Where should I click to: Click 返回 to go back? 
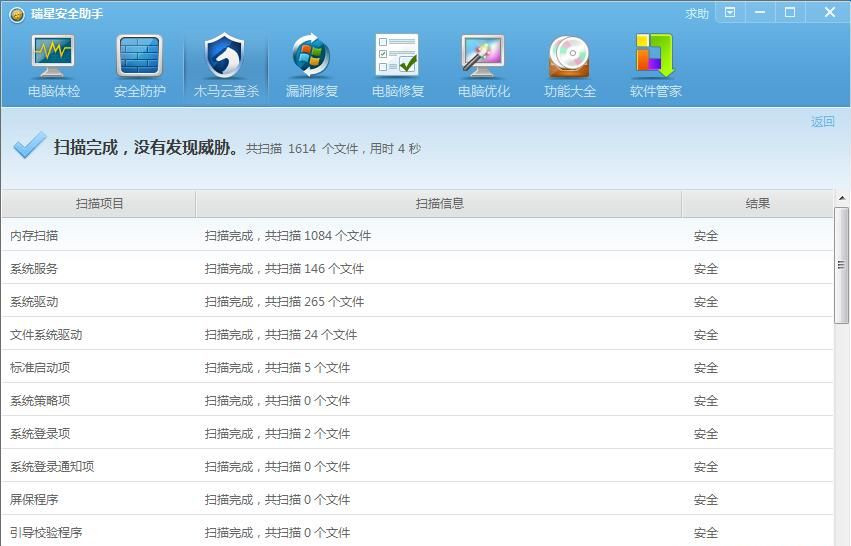pyautogui.click(x=822, y=122)
